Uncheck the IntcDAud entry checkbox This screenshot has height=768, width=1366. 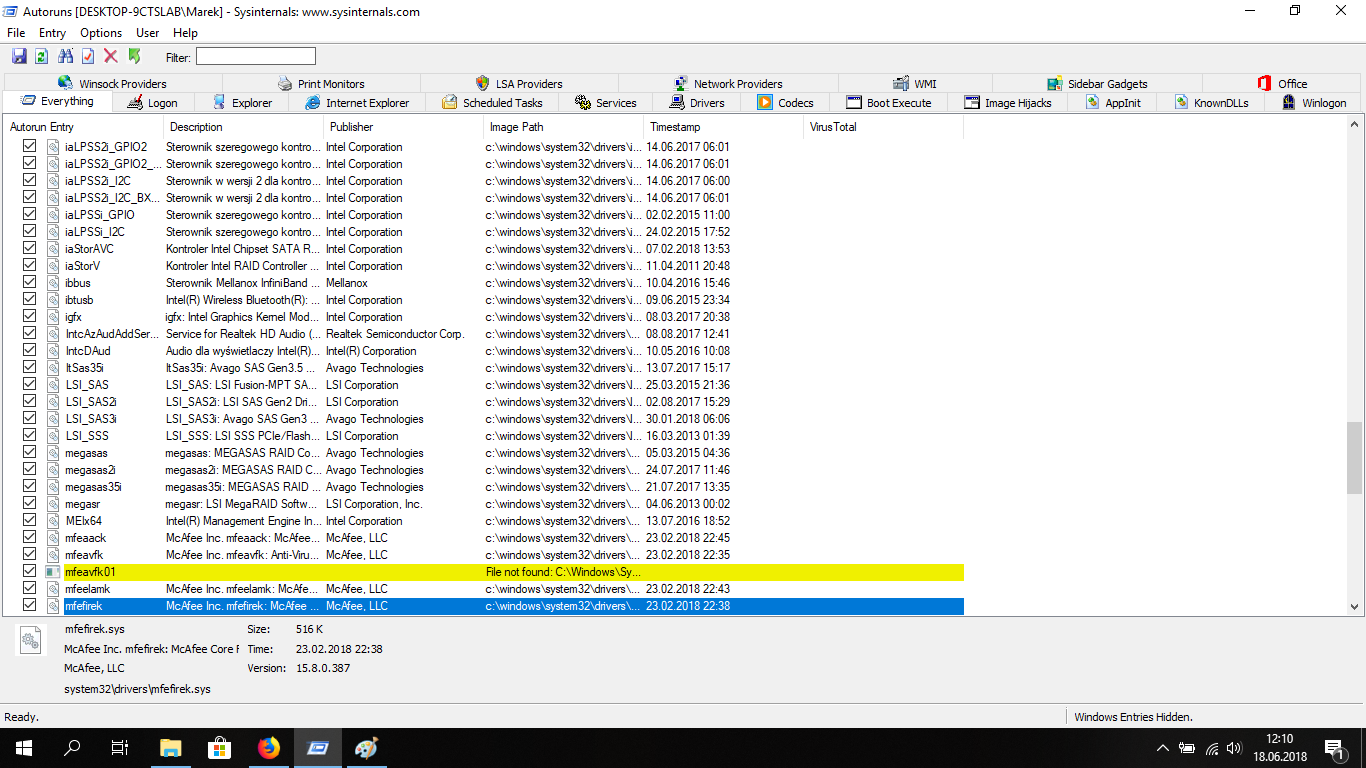(x=29, y=350)
